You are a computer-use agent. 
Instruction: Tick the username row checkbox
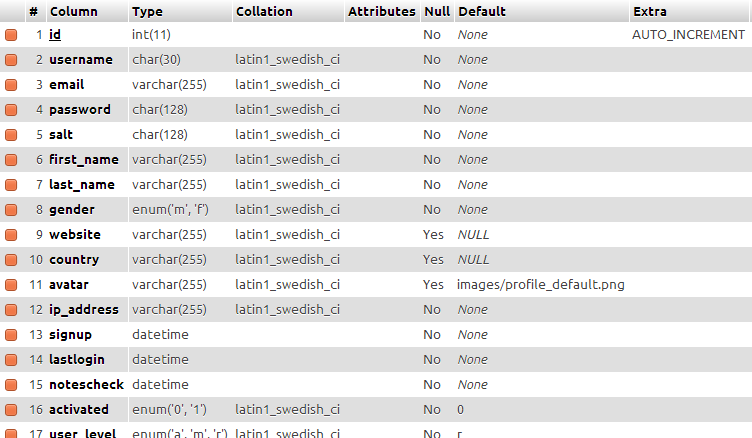[11, 60]
